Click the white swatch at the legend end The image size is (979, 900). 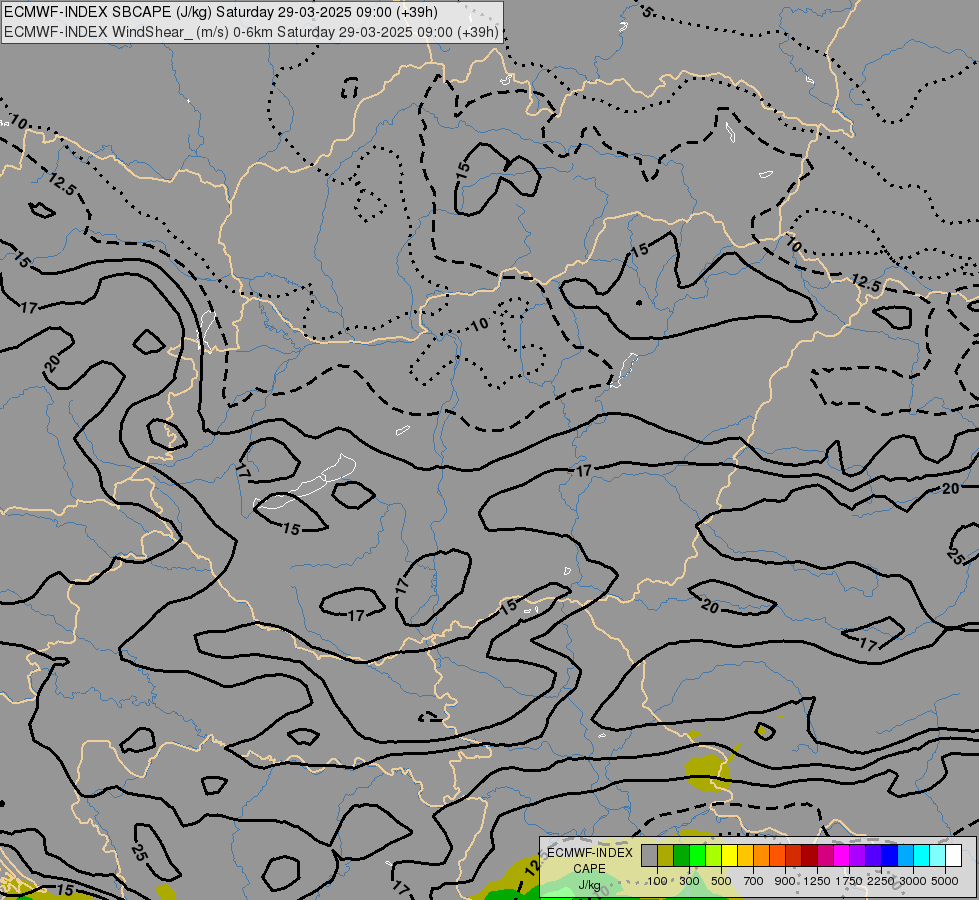(953, 856)
